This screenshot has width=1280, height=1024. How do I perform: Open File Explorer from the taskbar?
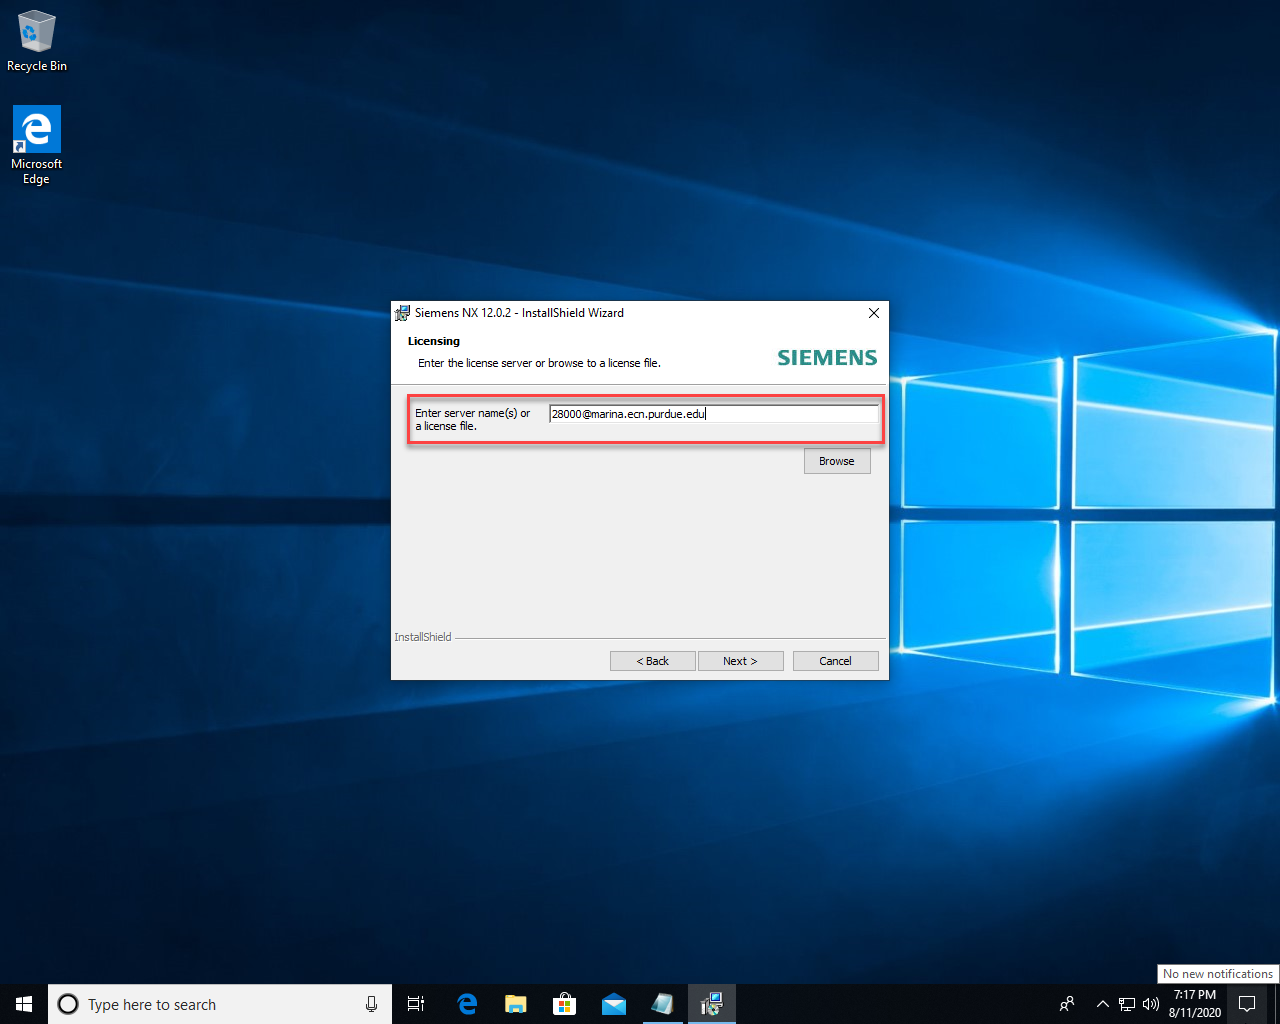[515, 1004]
